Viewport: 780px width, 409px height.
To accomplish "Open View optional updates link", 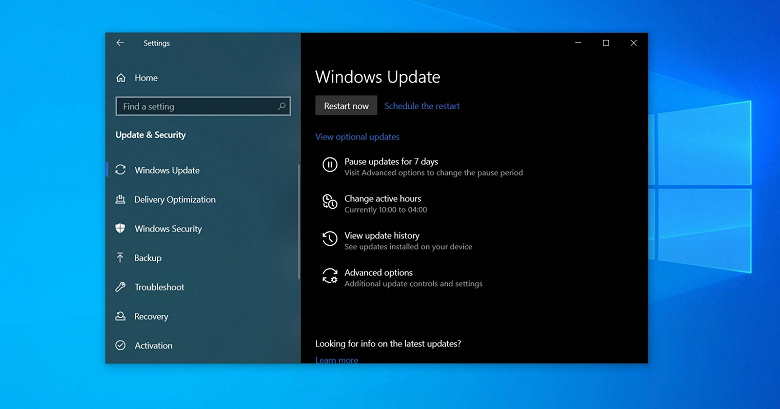I will pyautogui.click(x=357, y=137).
